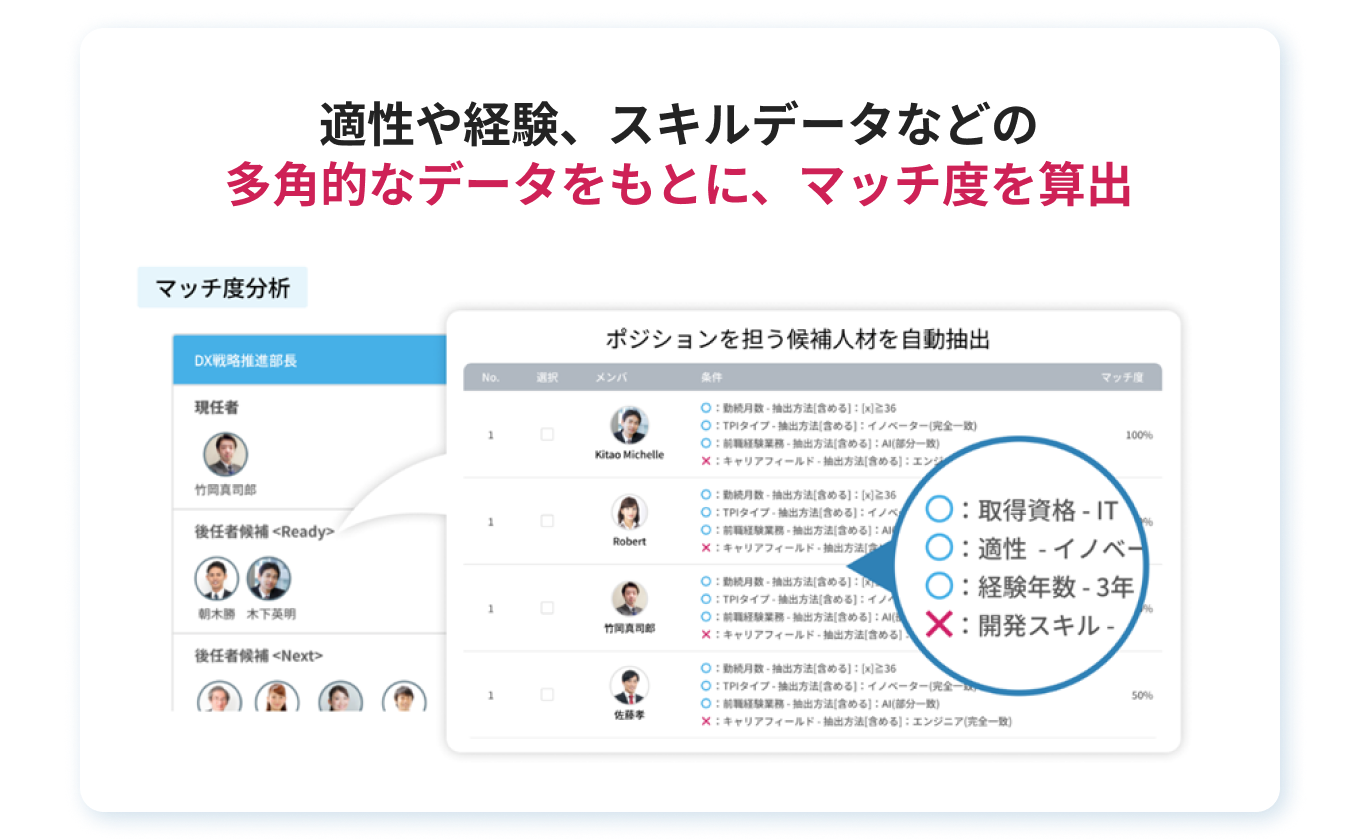Click Kitao Michelle's avatar in candidate table
Viewport: 1360px width, 840px height.
(x=629, y=425)
